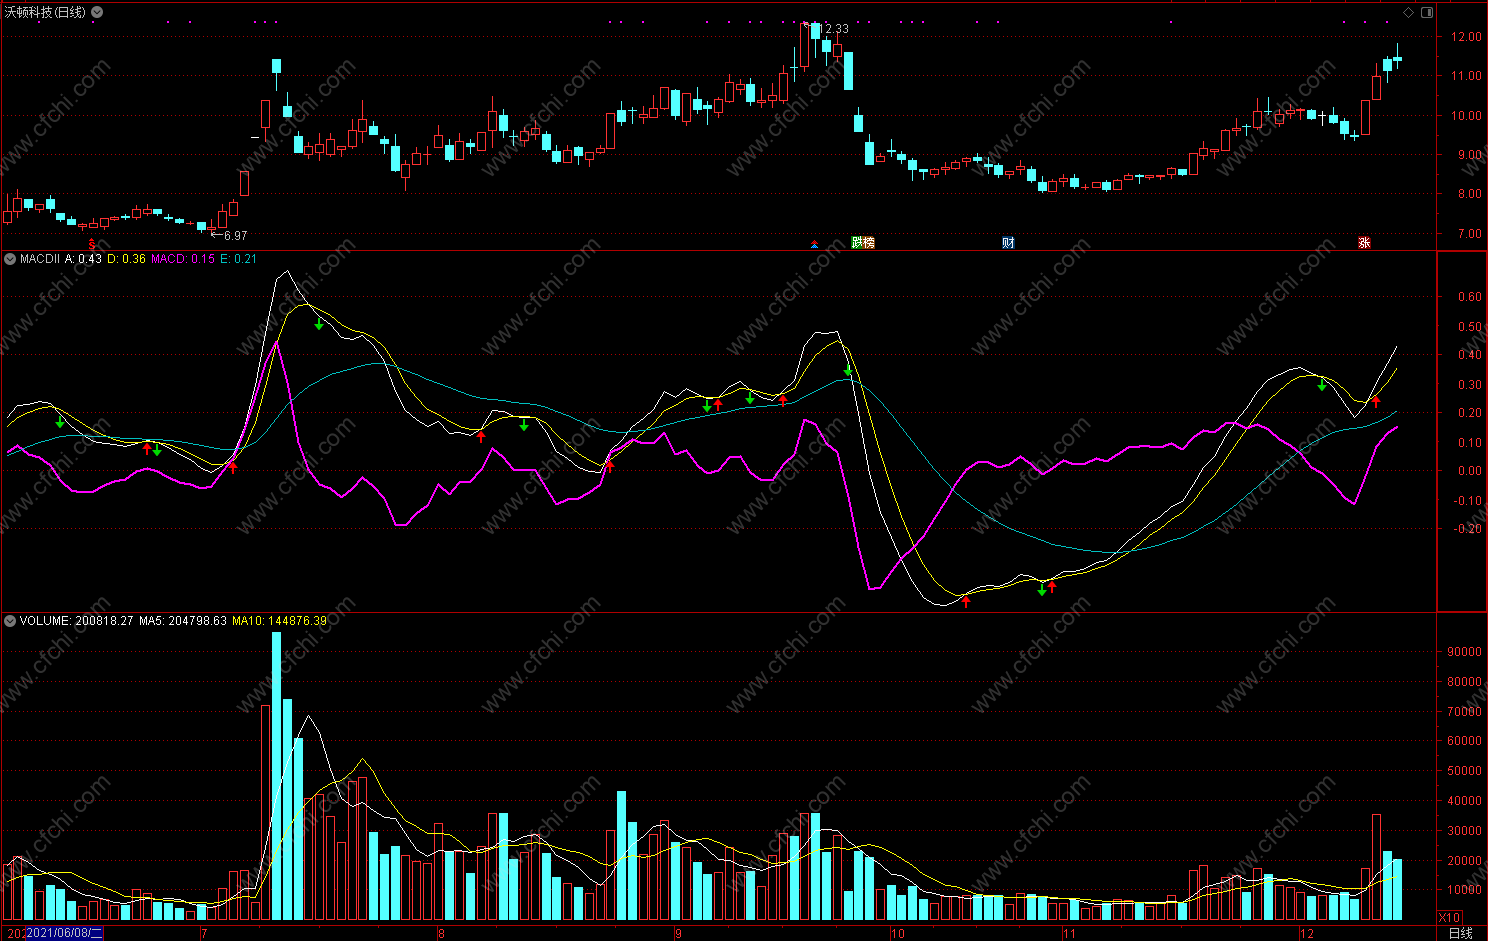Click the 跌榜 tag on the price chart
This screenshot has width=1488, height=941.
click(863, 243)
